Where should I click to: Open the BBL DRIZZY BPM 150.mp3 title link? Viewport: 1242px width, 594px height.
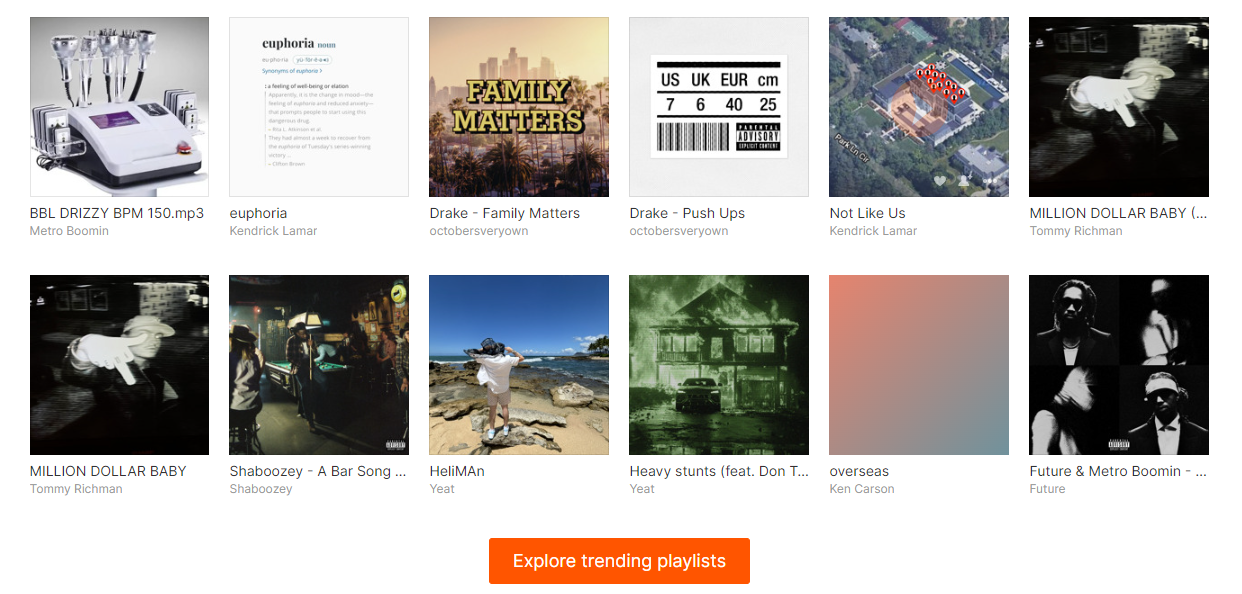pos(117,213)
